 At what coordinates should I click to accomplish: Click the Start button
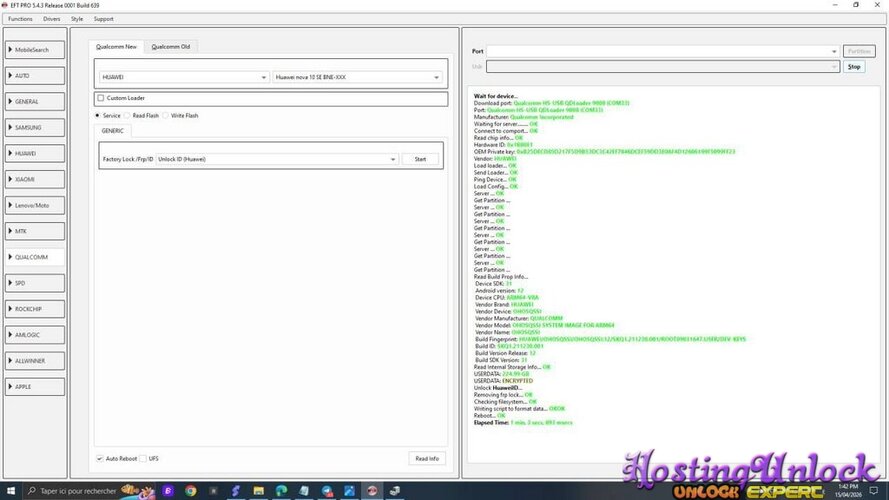[x=420, y=159]
